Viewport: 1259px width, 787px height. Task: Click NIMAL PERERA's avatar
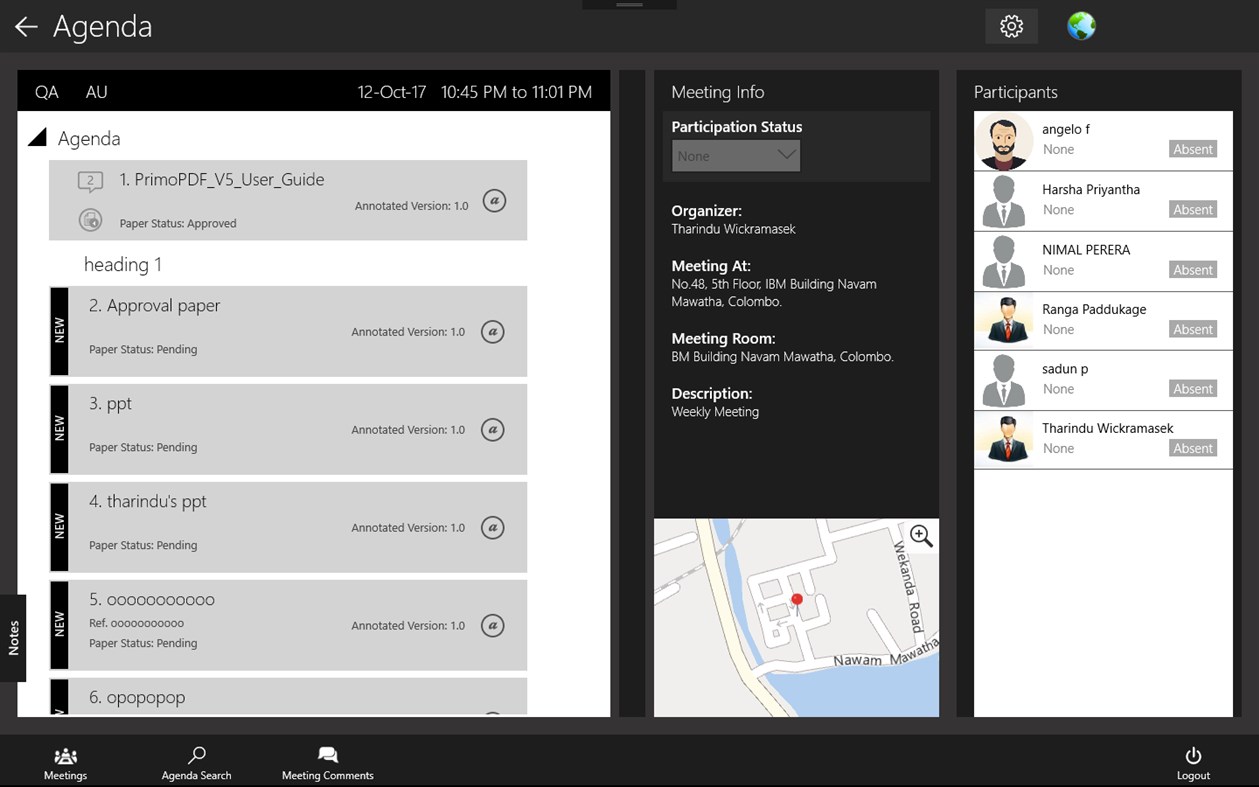(1004, 261)
